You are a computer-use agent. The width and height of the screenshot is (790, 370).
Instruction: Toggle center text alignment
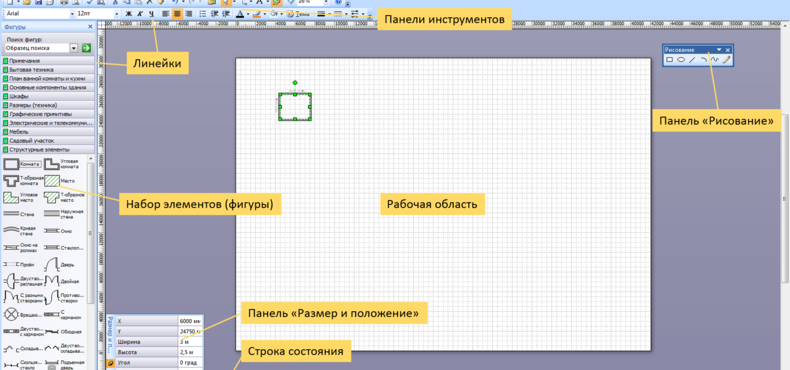coord(177,14)
